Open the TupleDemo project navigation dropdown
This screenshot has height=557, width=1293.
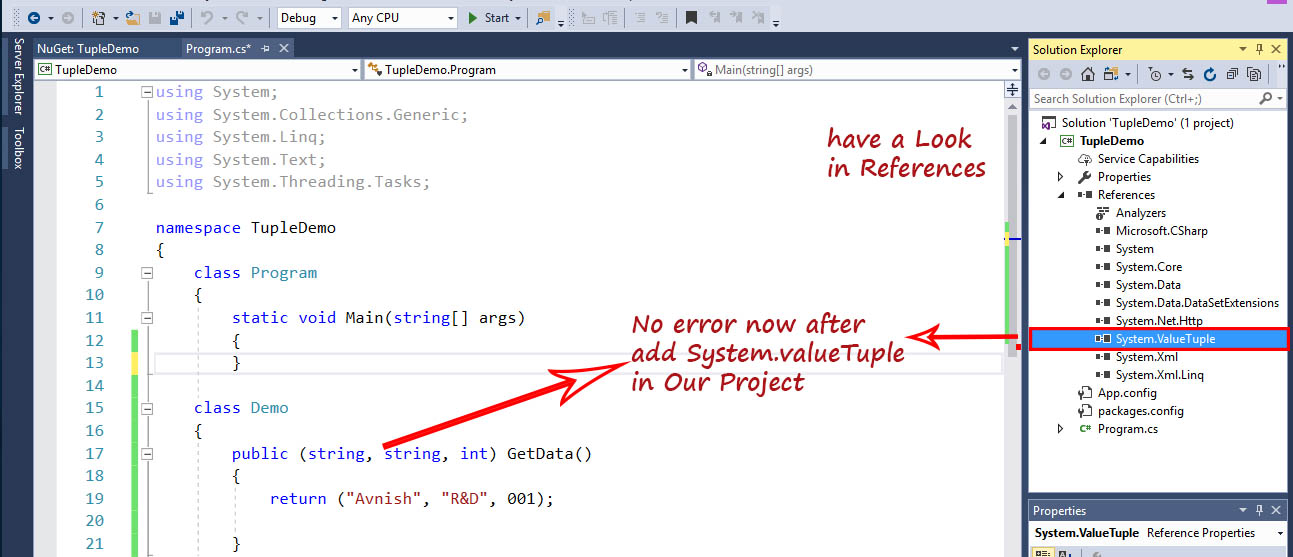[x=354, y=70]
